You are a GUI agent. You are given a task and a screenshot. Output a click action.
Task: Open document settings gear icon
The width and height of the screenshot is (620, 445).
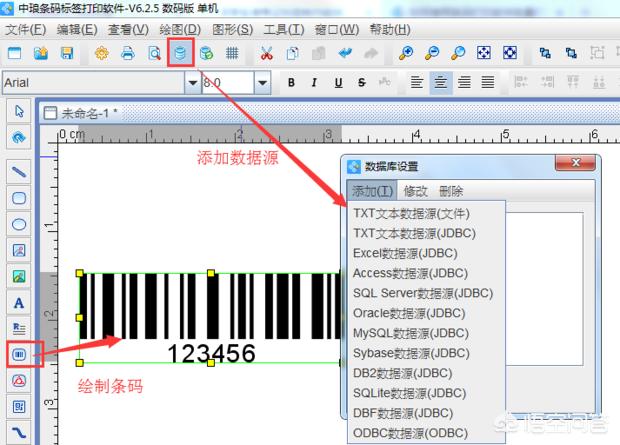point(102,53)
